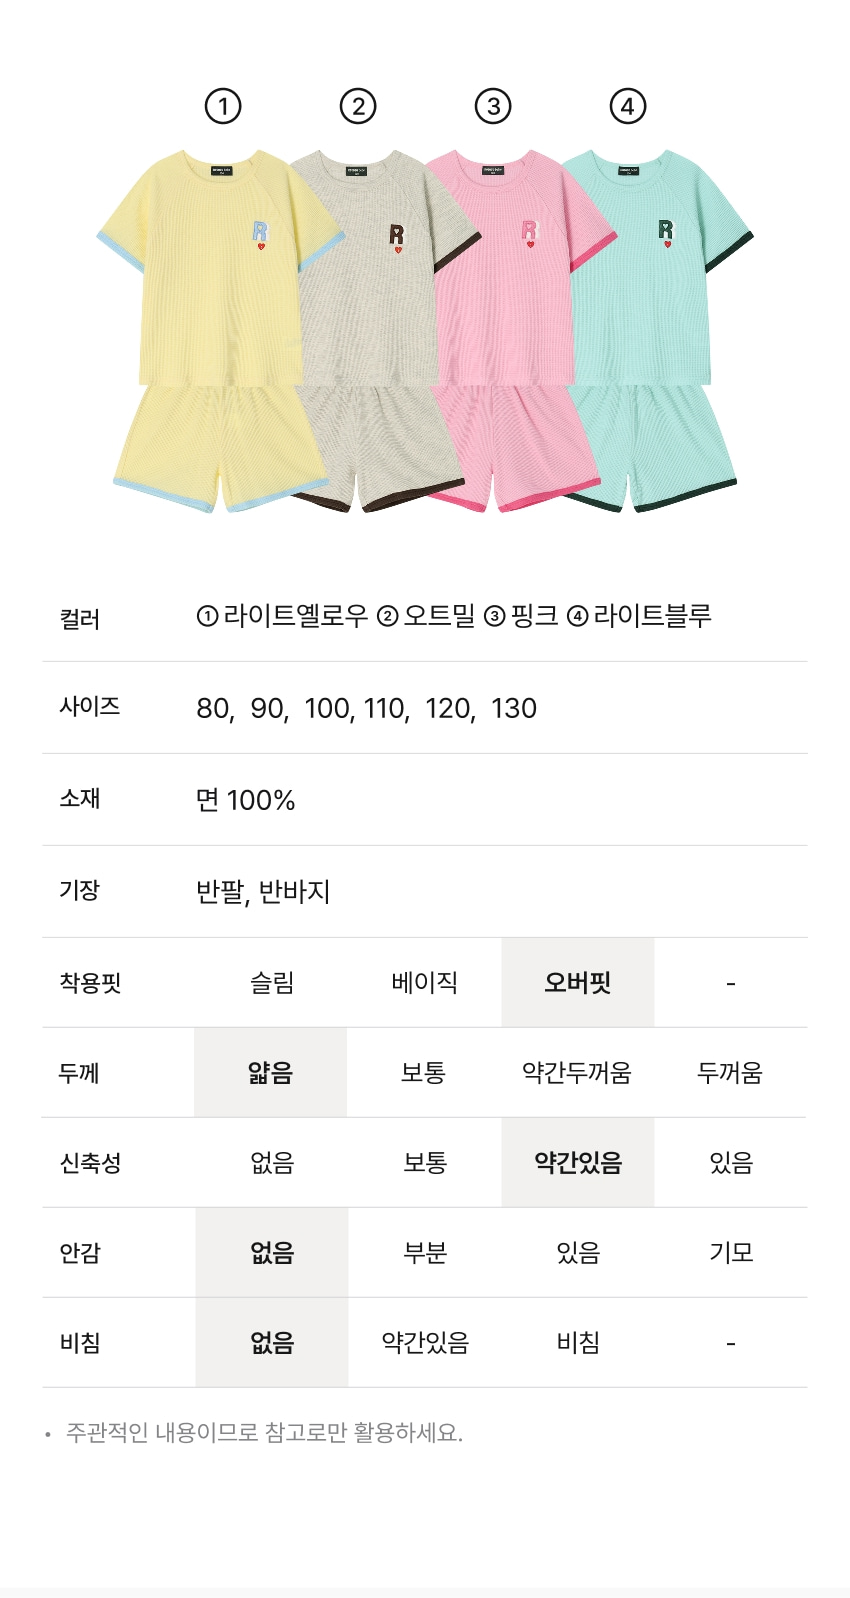Screen dimensions: 850x1598
Task: Click the circled number 3 icon
Action: 493,106
